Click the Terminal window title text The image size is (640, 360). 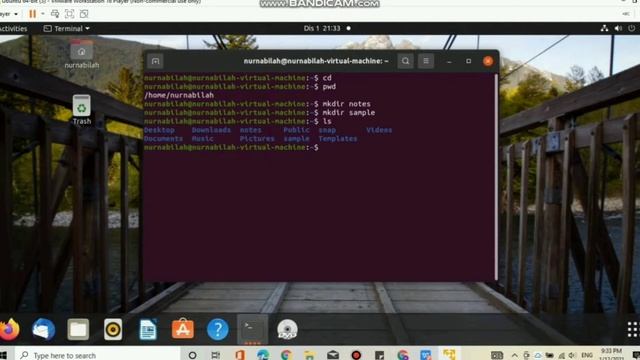pyautogui.click(x=316, y=61)
